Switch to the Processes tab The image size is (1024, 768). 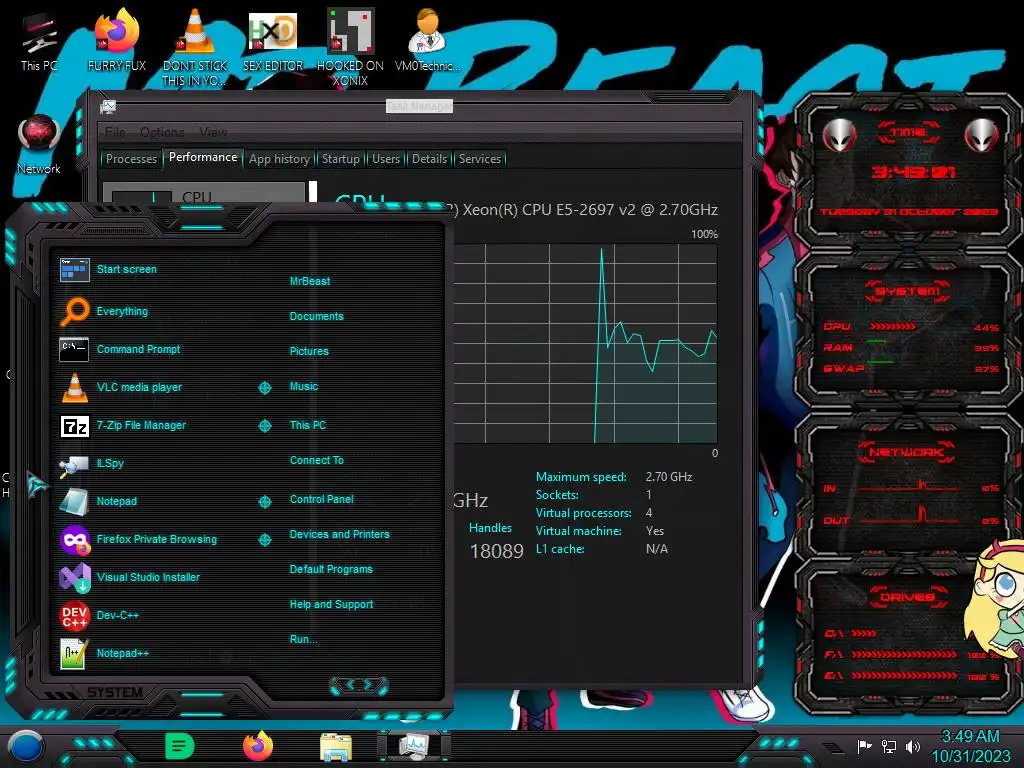click(x=131, y=159)
